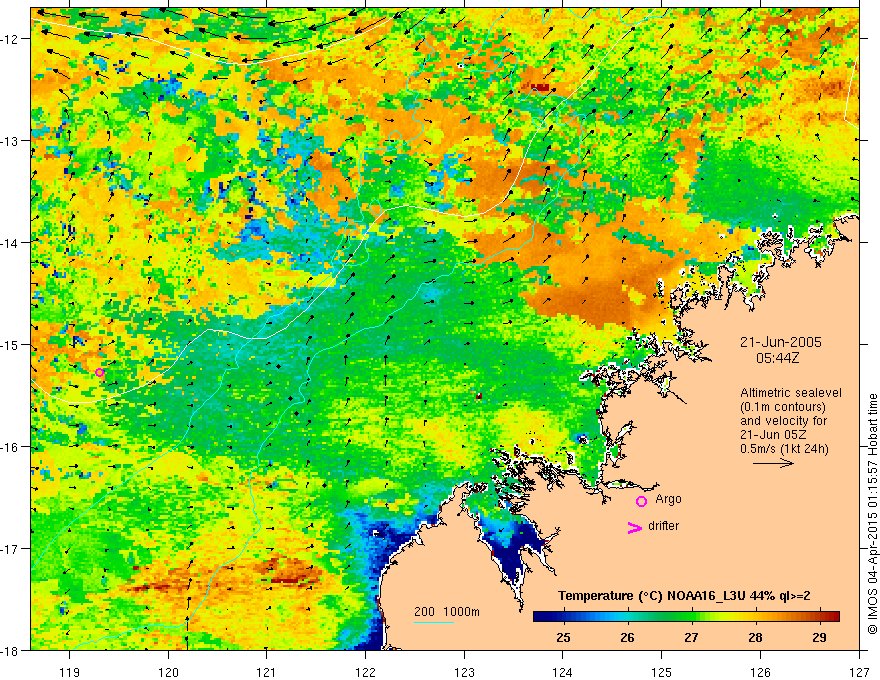Click the 125 longitude axis label

click(x=662, y=672)
